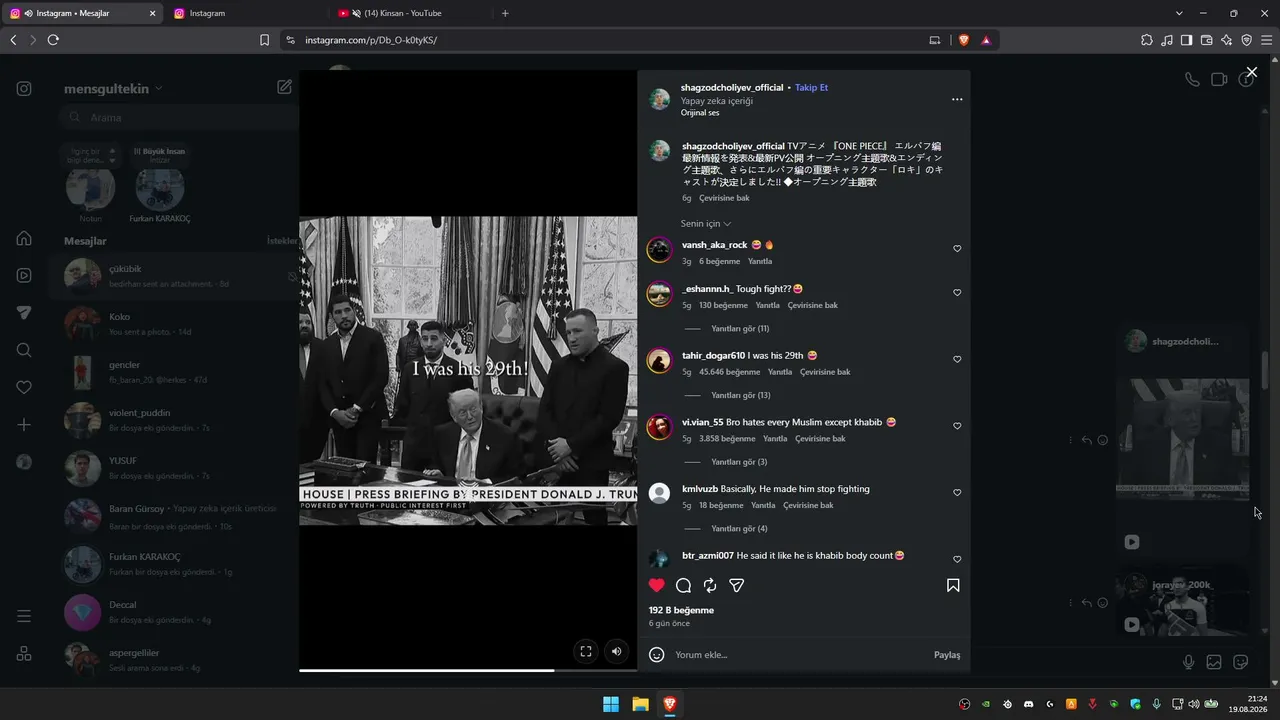The width and height of the screenshot is (1280, 720).
Task: Expand the mensgultekin account switcher
Action: tap(113, 88)
